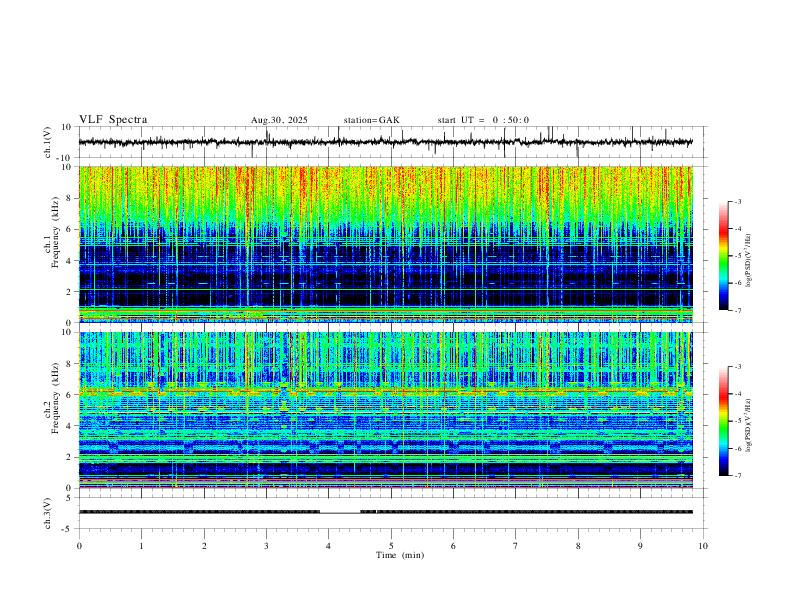Select the date text "Aug.30, 2025"

[x=279, y=120]
